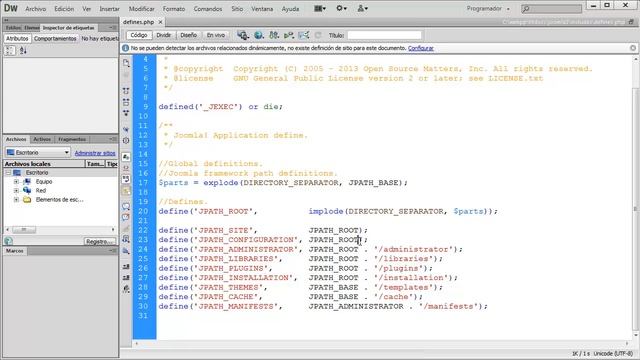640x360 pixels.
Task: Click balance braces icon
Action: click(x=126, y=141)
